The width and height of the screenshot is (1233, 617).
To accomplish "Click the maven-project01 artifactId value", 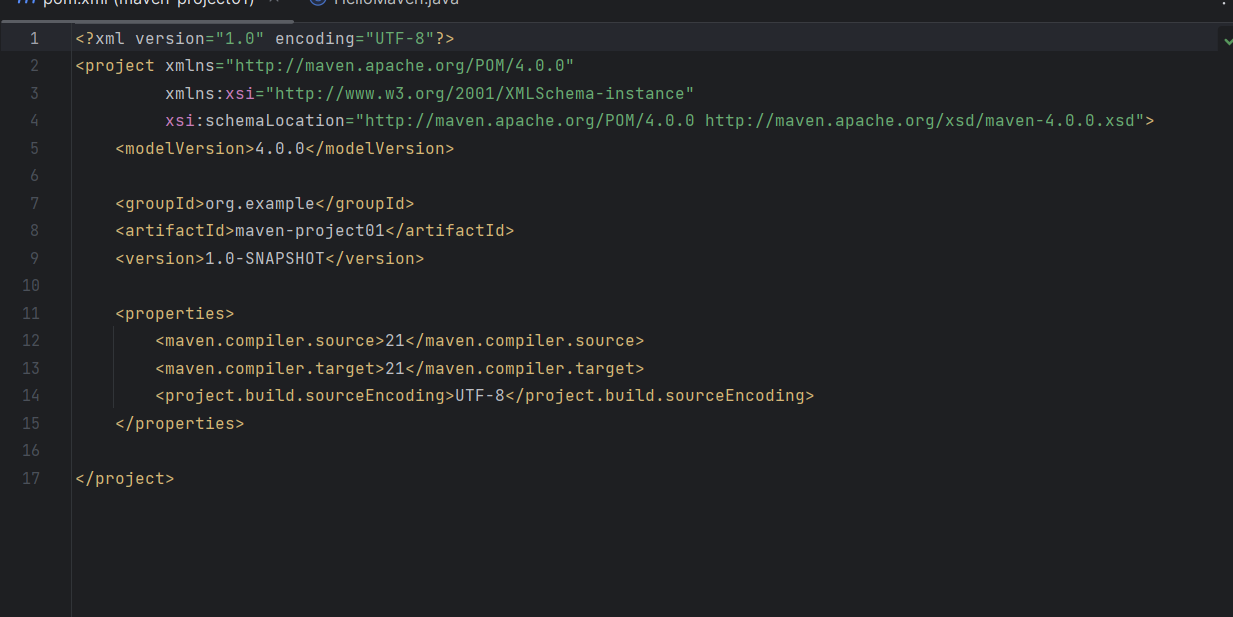I will tap(310, 230).
